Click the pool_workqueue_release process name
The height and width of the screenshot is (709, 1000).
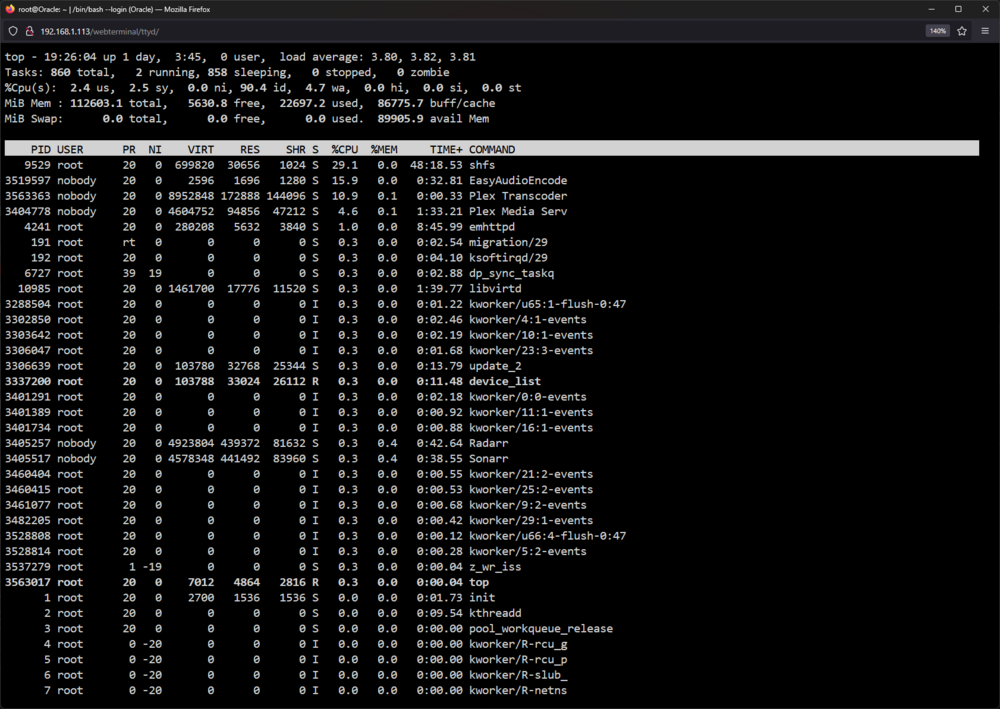click(x=541, y=629)
